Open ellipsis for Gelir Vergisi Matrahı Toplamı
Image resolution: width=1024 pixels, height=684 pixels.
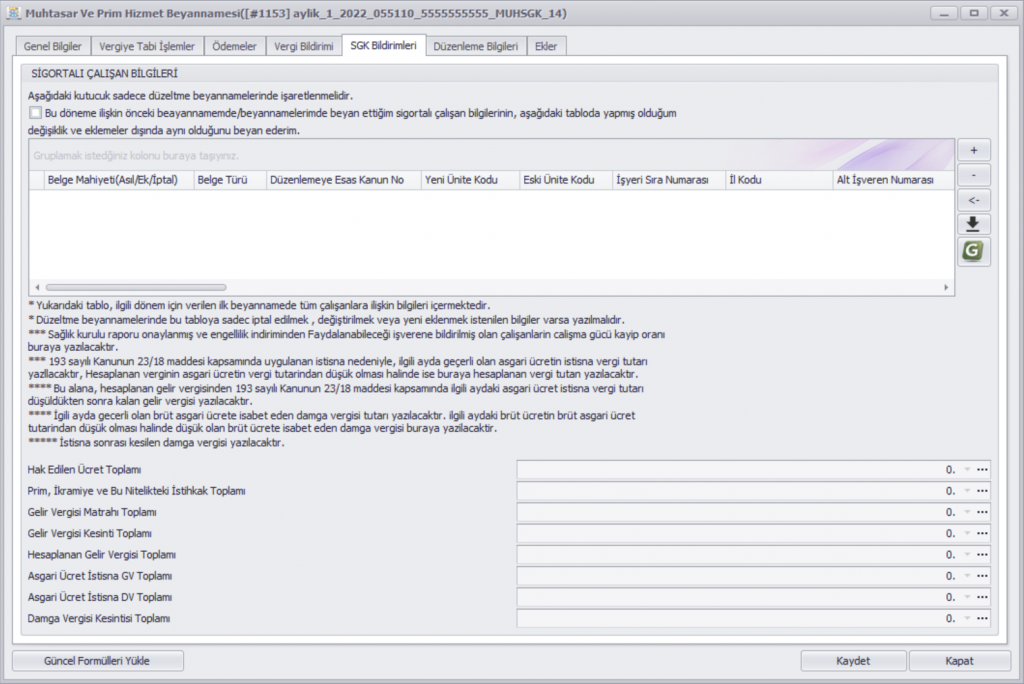point(982,512)
